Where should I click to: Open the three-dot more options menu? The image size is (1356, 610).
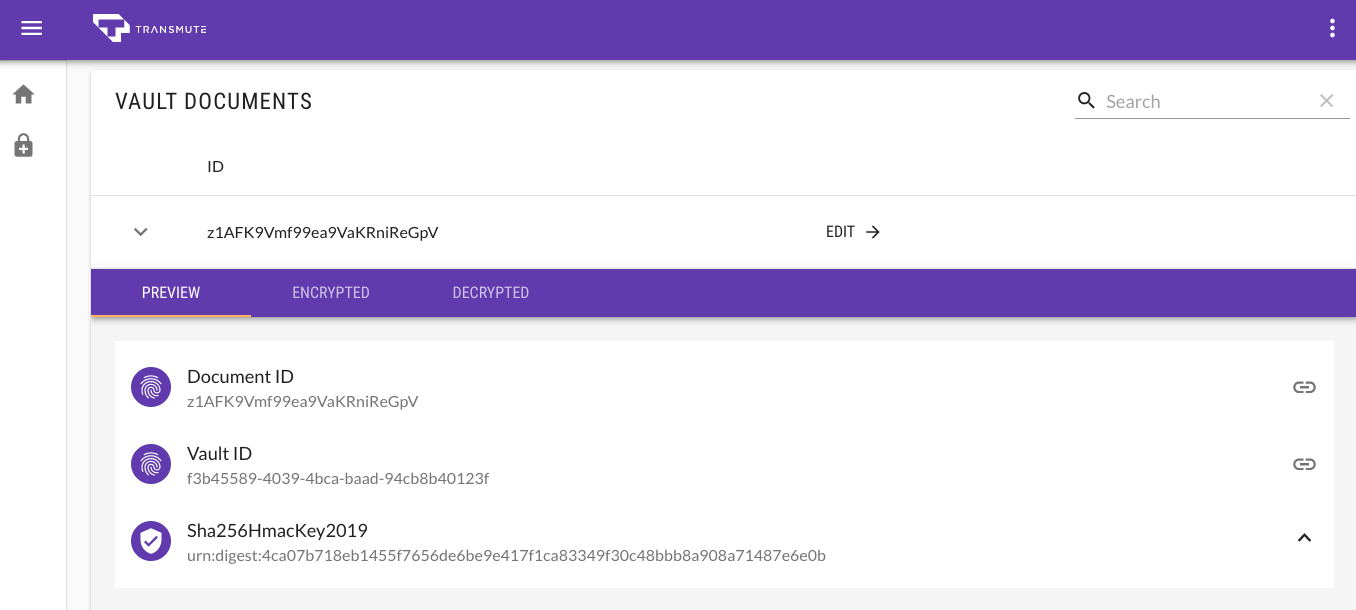point(1332,28)
